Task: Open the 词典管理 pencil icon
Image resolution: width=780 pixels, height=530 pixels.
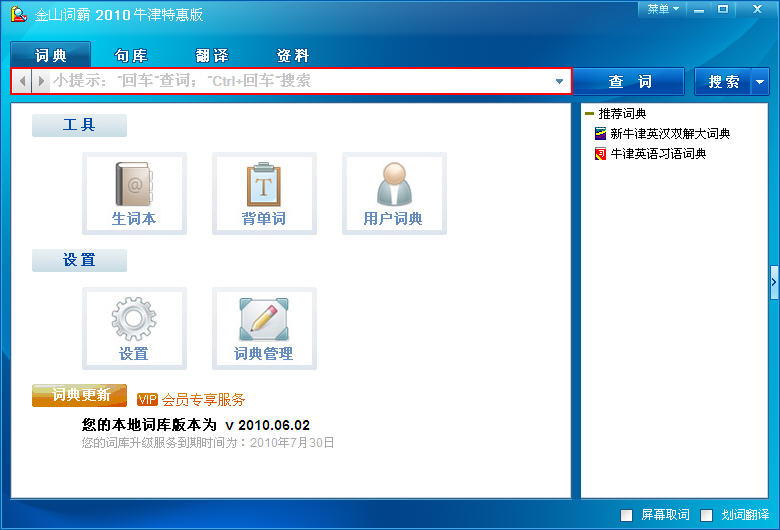Action: tap(264, 328)
